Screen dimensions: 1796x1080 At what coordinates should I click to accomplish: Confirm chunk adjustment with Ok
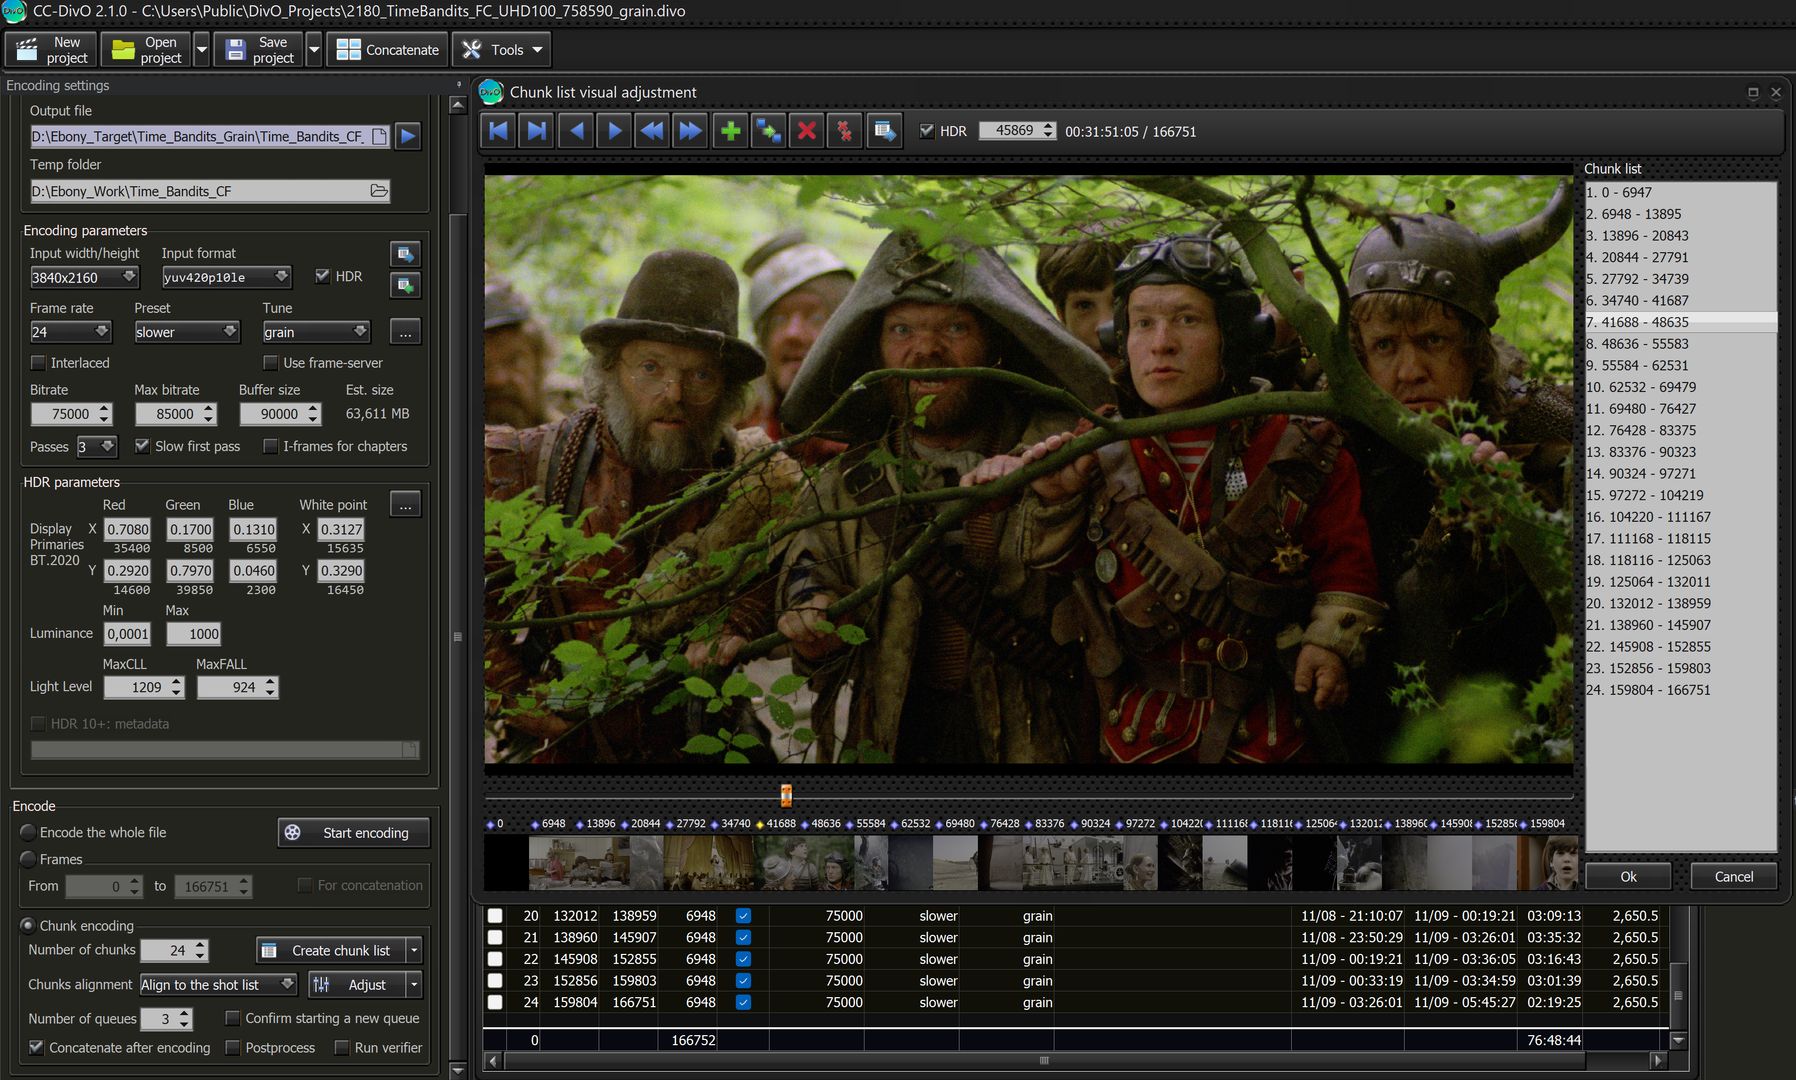pyautogui.click(x=1628, y=876)
